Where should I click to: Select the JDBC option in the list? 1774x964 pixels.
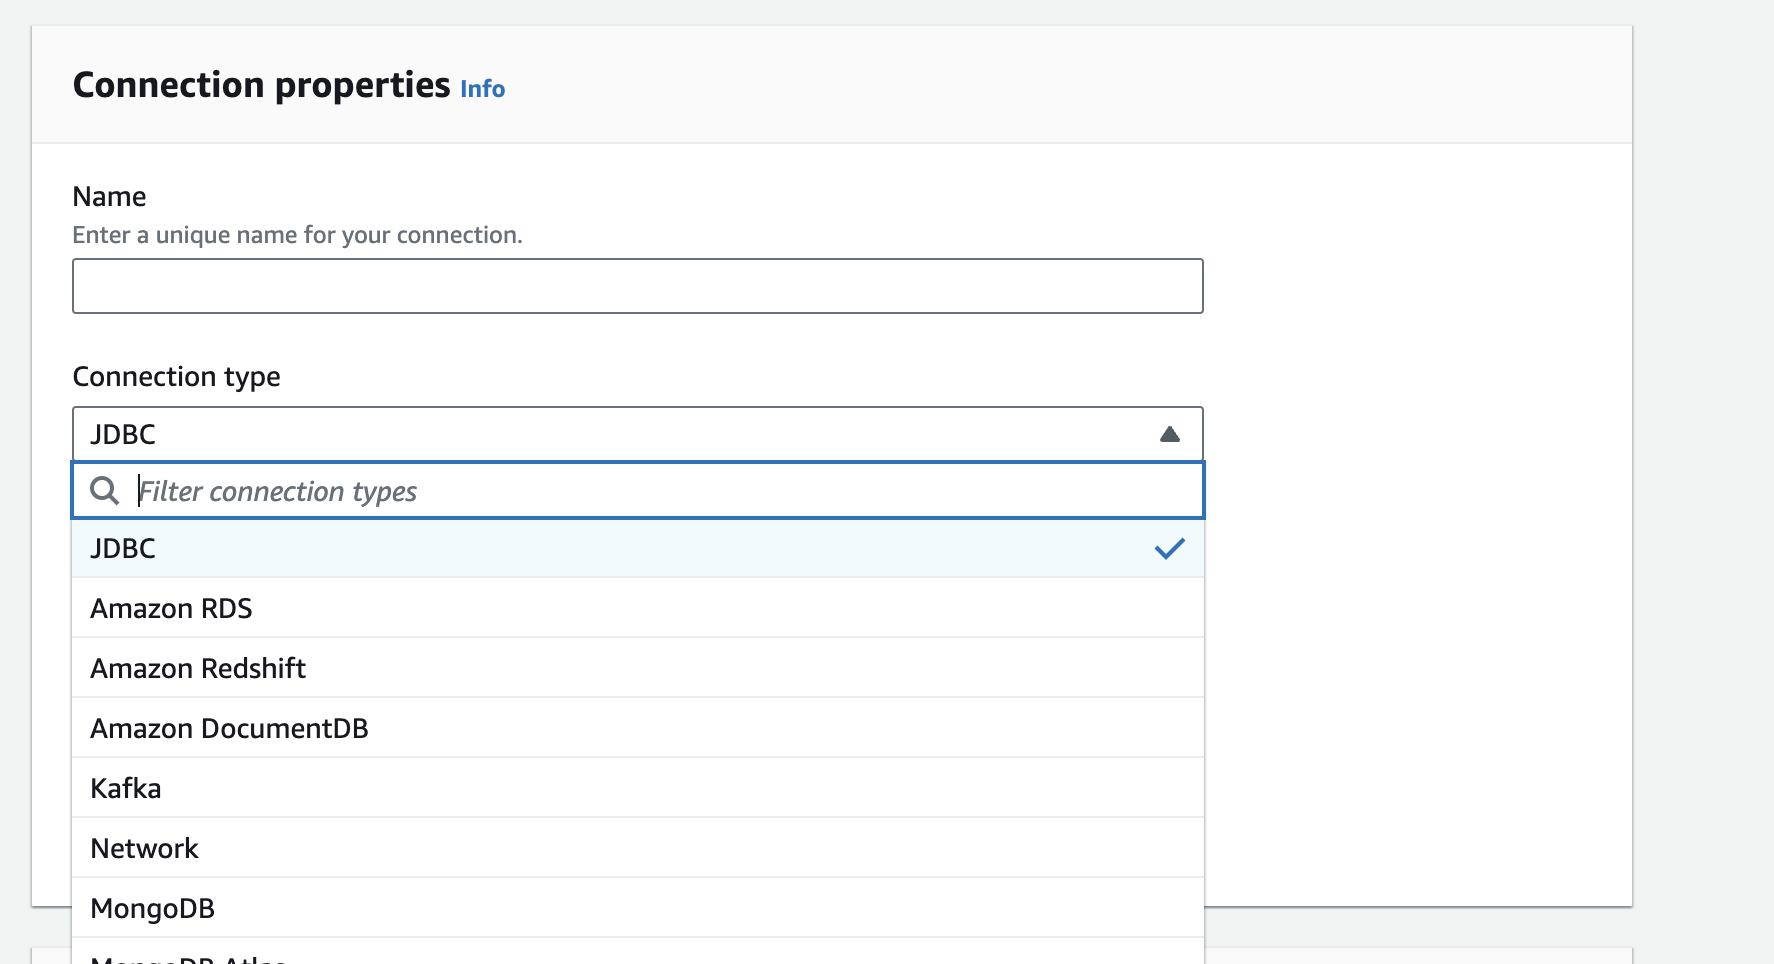click(123, 548)
